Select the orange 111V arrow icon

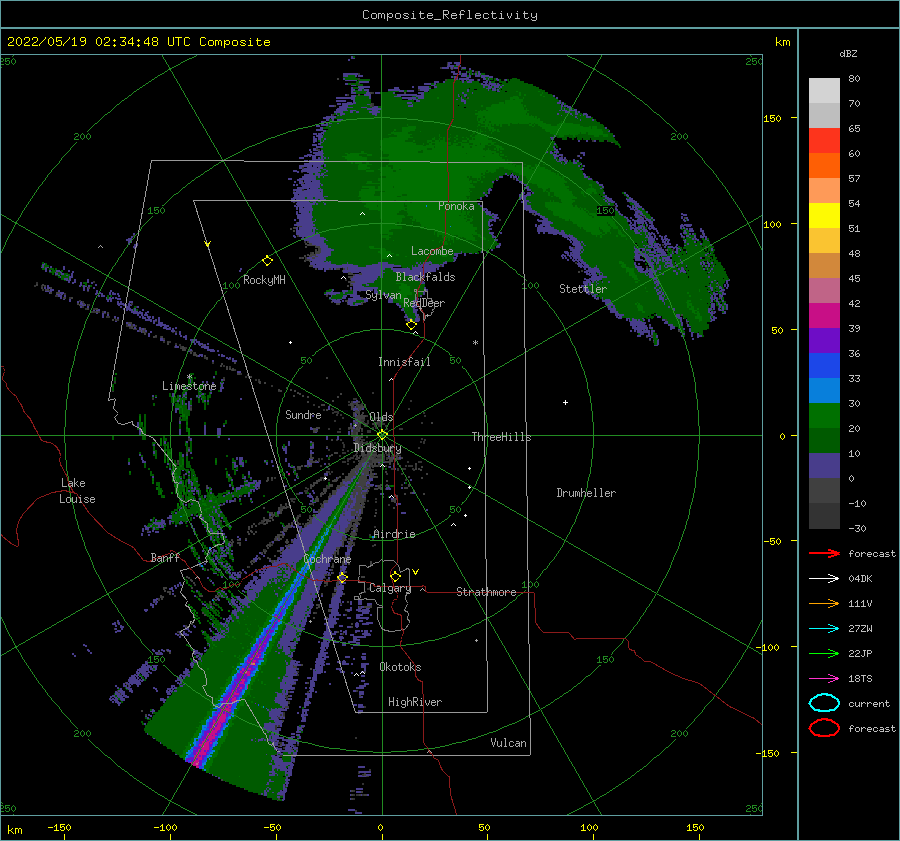click(x=824, y=603)
